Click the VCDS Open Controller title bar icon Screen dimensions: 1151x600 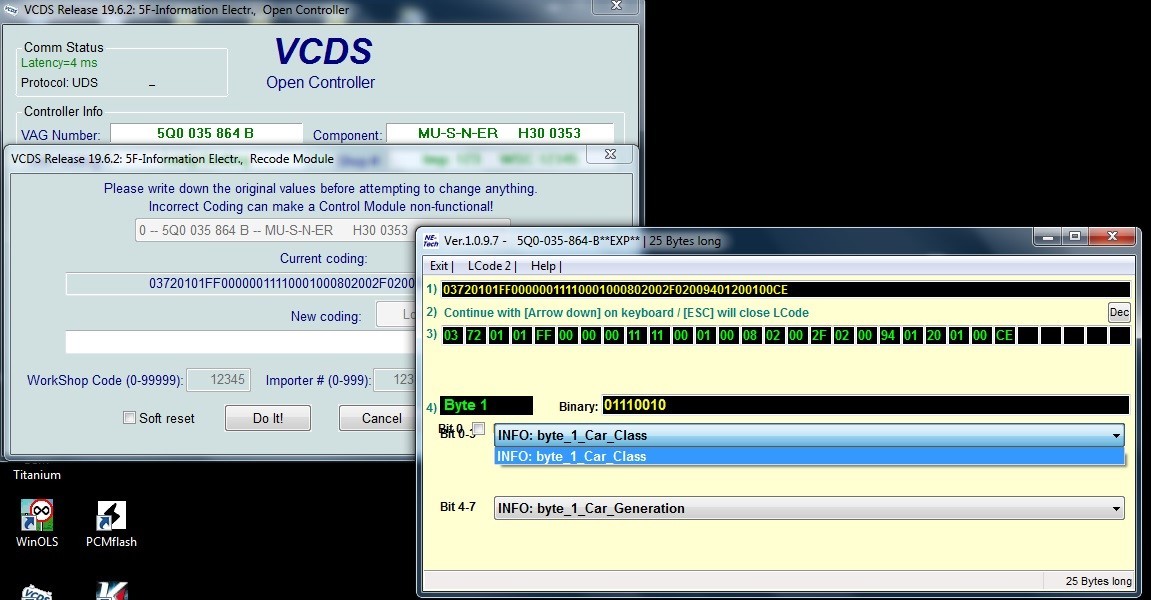[x=11, y=10]
